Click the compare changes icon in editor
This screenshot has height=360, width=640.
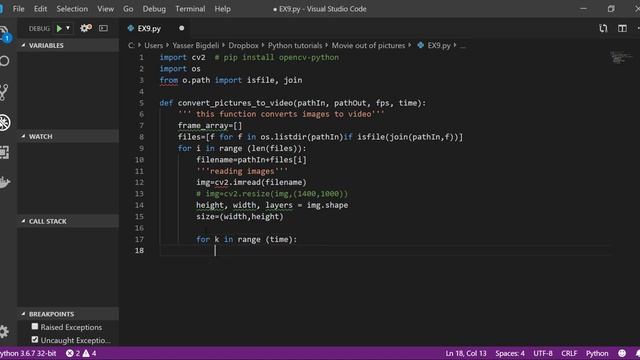[603, 28]
